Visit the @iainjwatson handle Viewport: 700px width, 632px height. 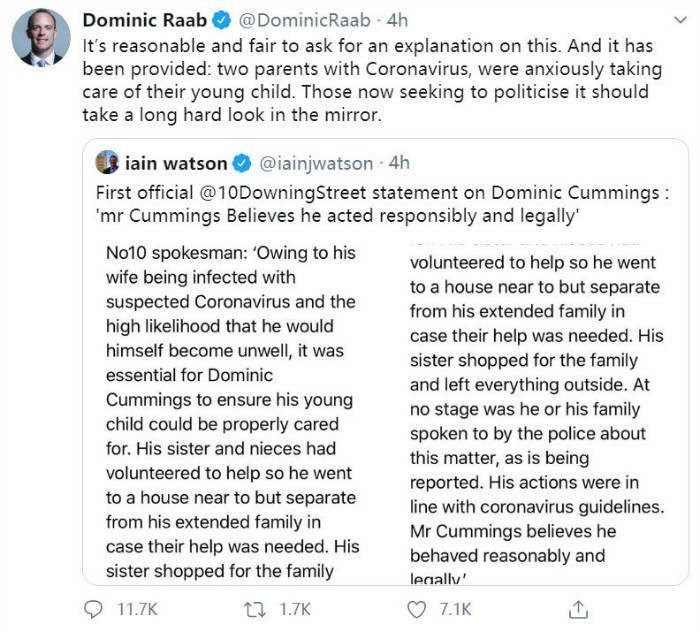[316, 163]
